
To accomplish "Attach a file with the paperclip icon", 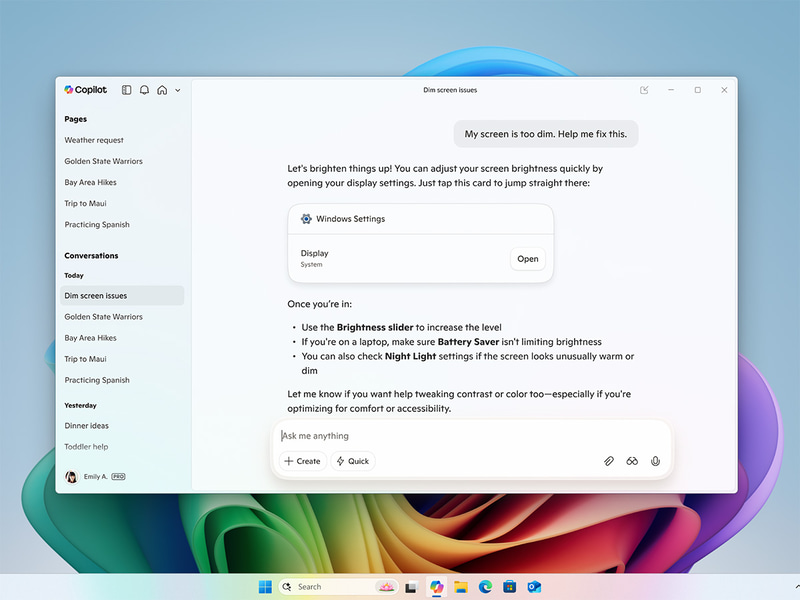I will pyautogui.click(x=609, y=461).
